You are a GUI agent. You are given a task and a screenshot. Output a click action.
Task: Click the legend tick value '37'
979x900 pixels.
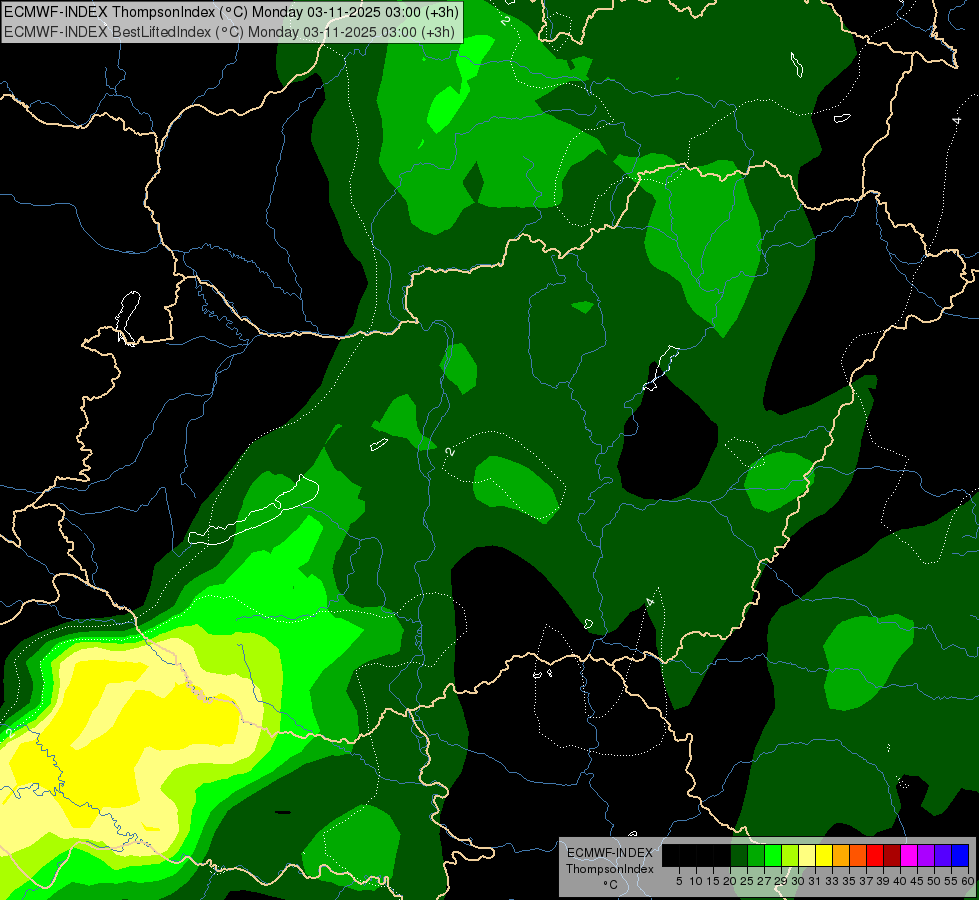pyautogui.click(x=866, y=881)
